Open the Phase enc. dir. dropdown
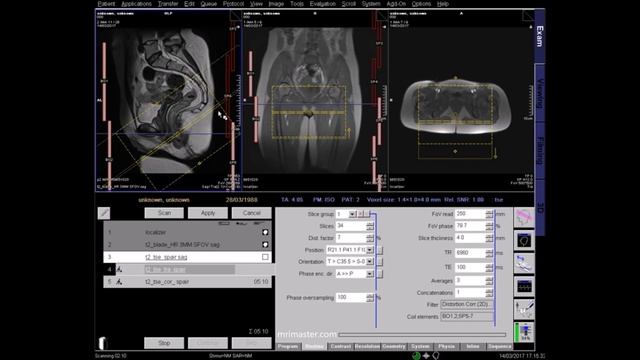The height and width of the screenshot is (360, 640). pos(370,274)
